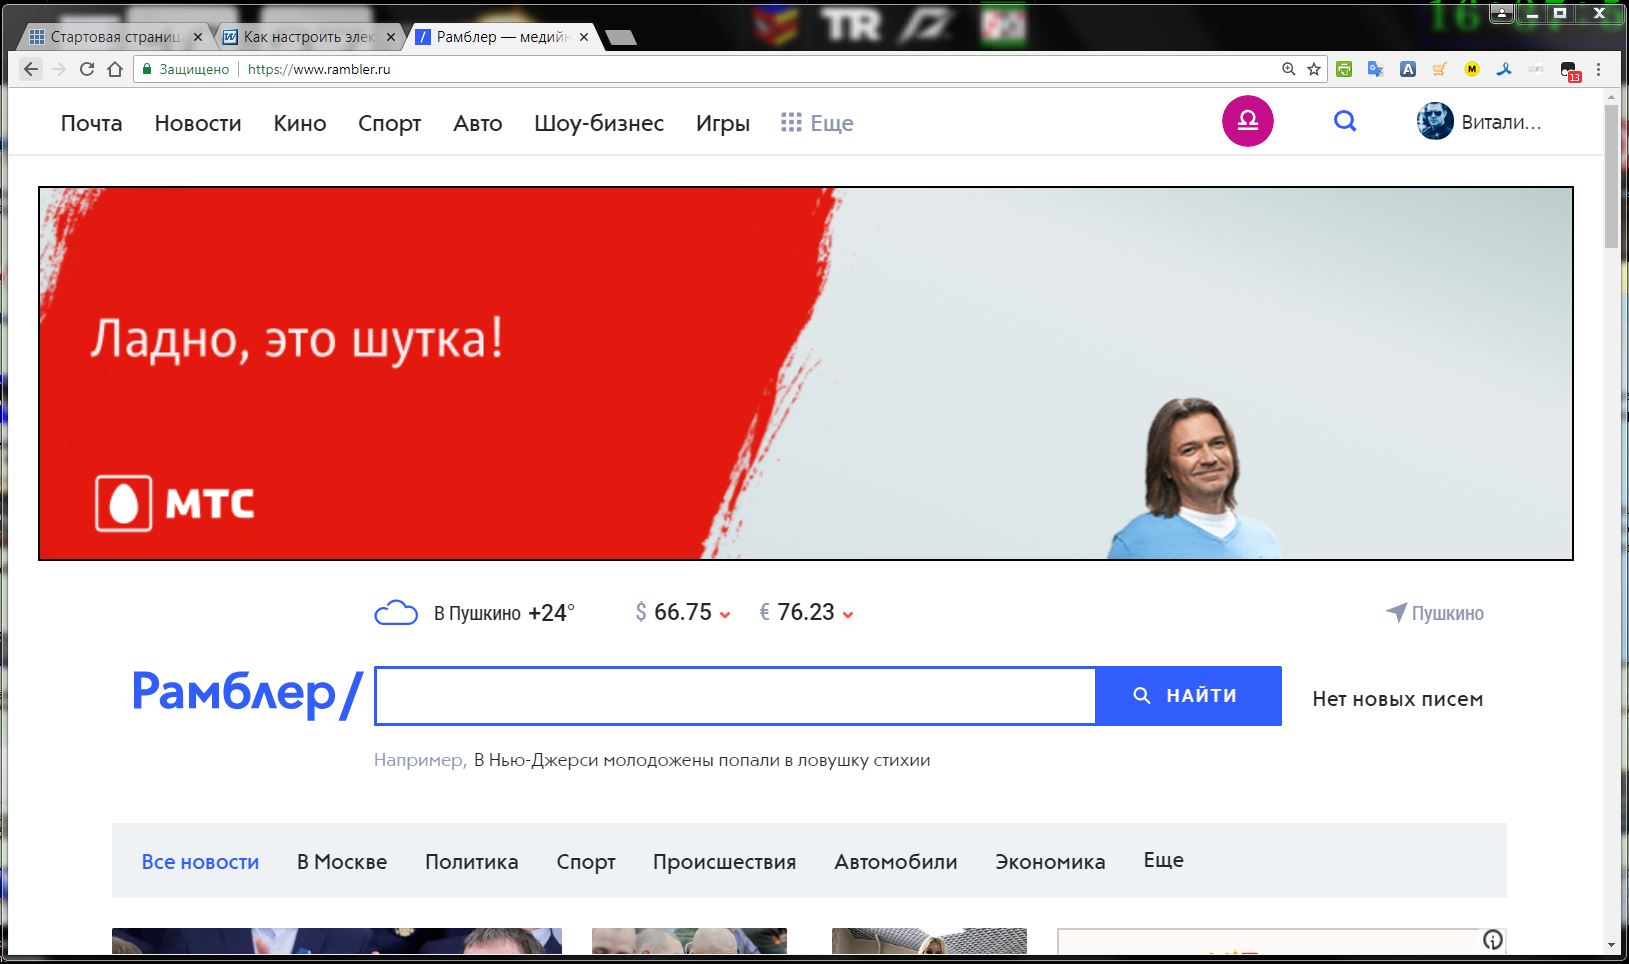Click the blue search icon in header
The height and width of the screenshot is (964, 1629).
point(1345,121)
